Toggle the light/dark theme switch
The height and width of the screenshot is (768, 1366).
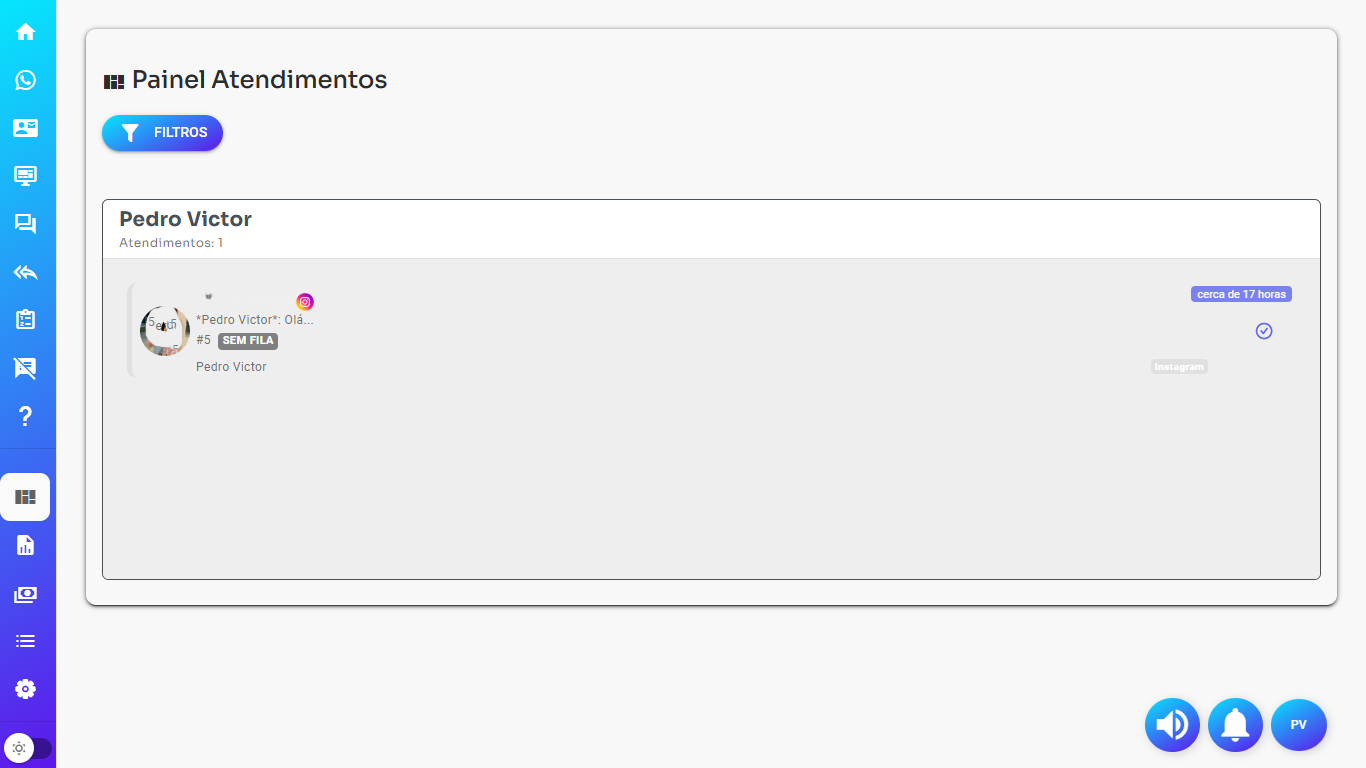pos(28,747)
